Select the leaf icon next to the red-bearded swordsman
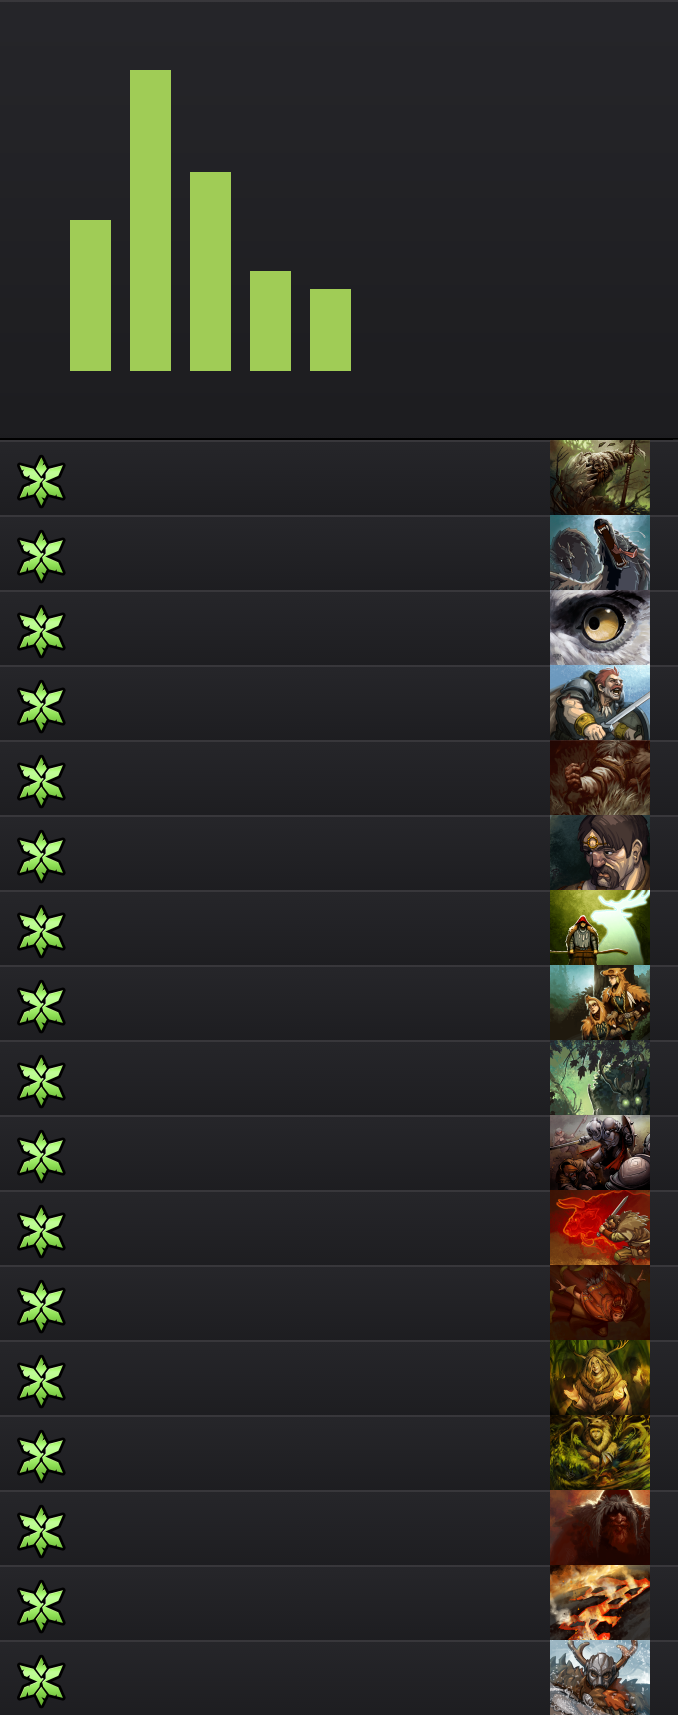Image resolution: width=678 pixels, height=1715 pixels. tap(41, 706)
